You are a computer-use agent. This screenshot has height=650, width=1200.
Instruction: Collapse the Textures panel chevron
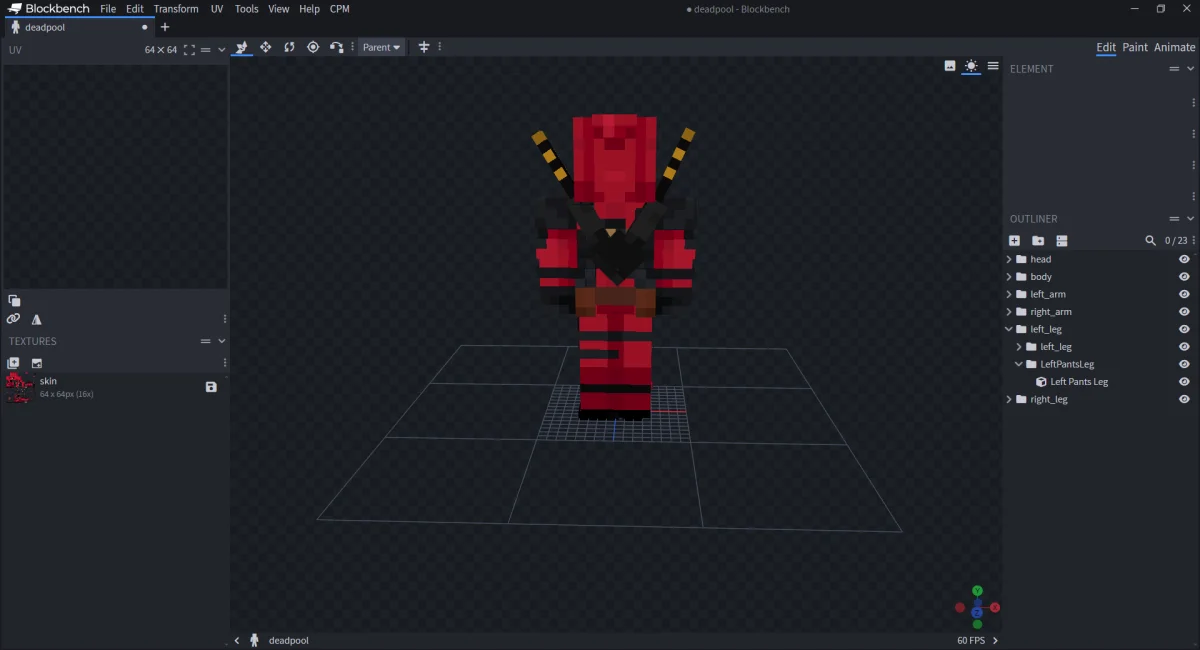pyautogui.click(x=222, y=341)
